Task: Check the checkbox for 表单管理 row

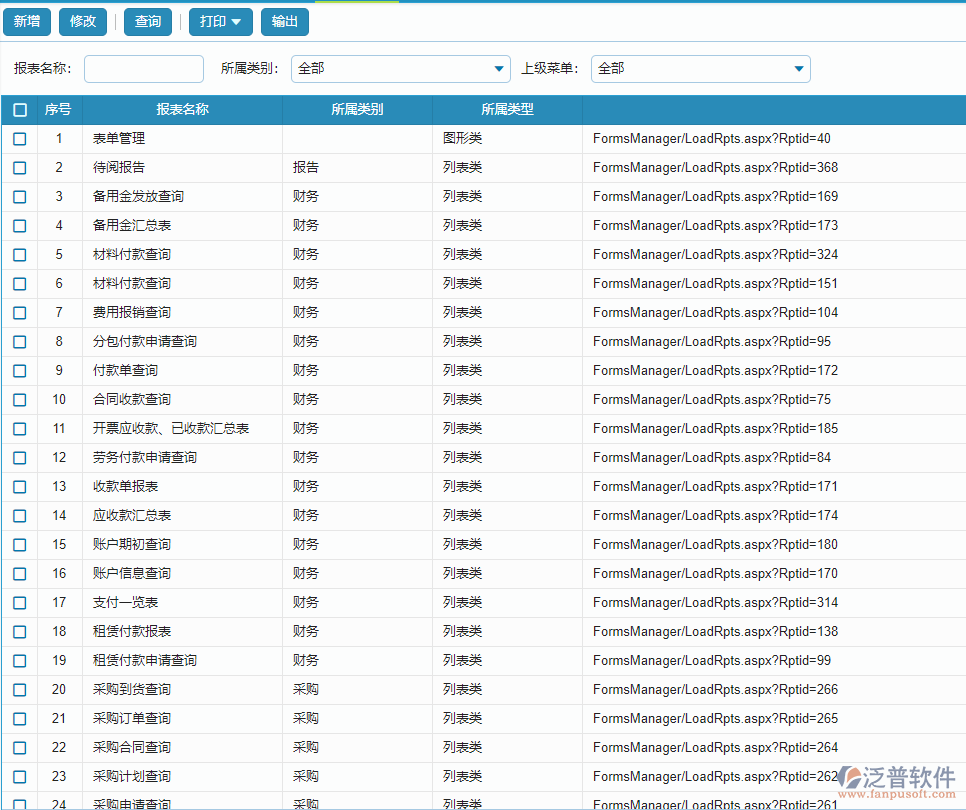Action: [x=18, y=138]
